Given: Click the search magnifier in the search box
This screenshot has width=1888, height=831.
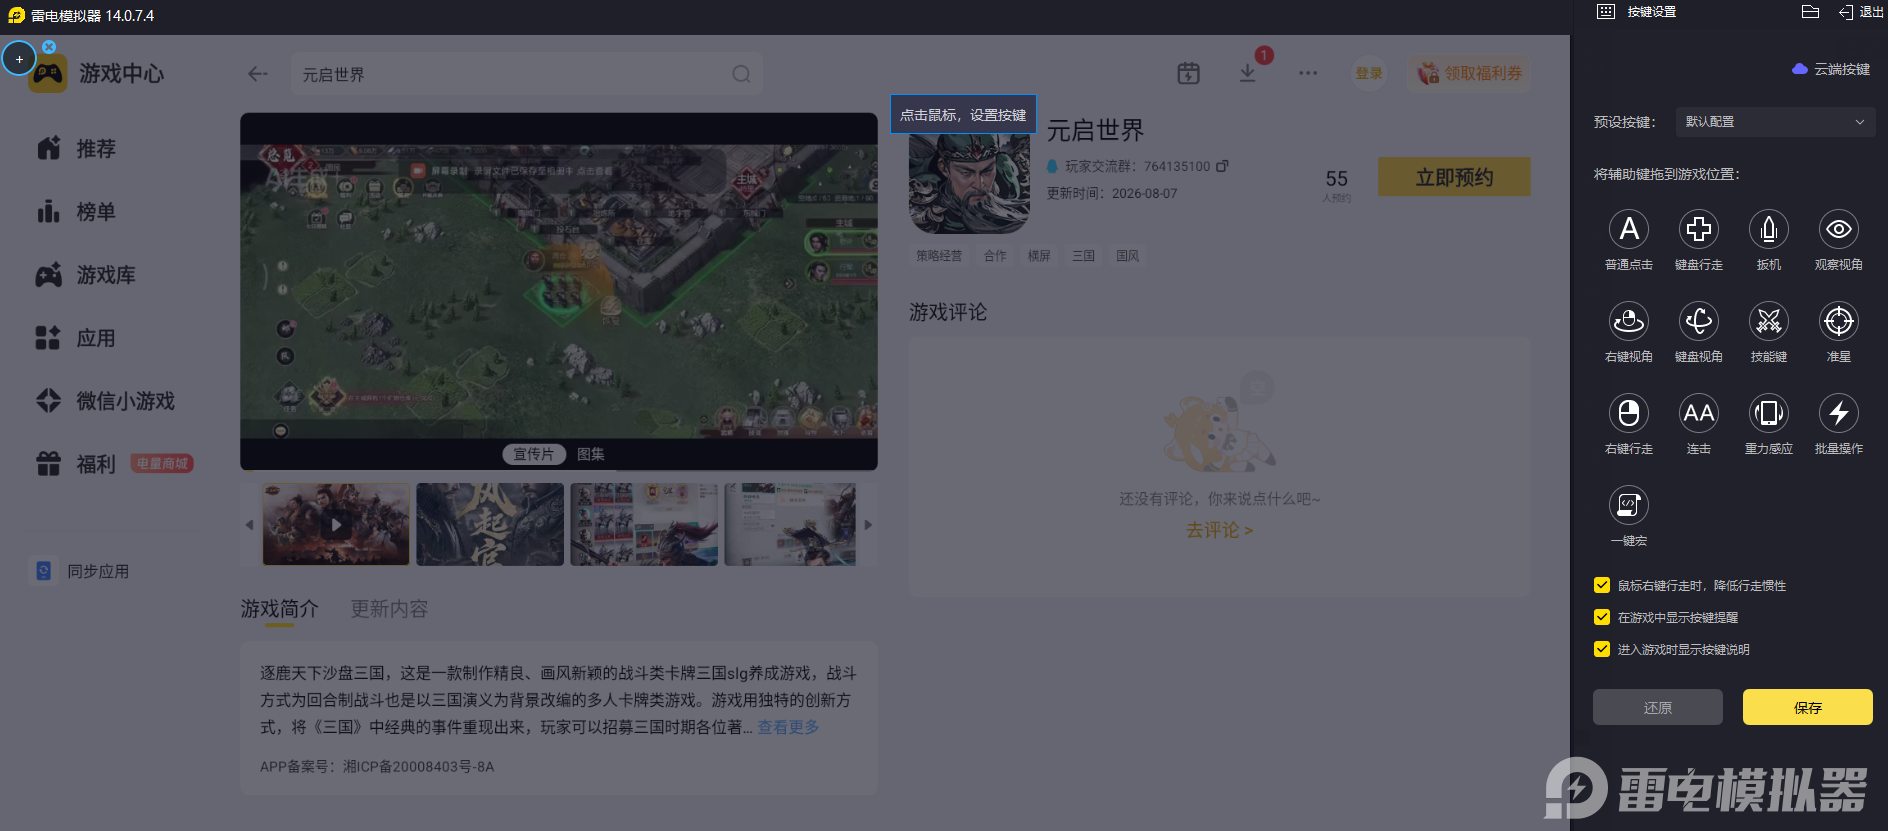Looking at the screenshot, I should [741, 74].
